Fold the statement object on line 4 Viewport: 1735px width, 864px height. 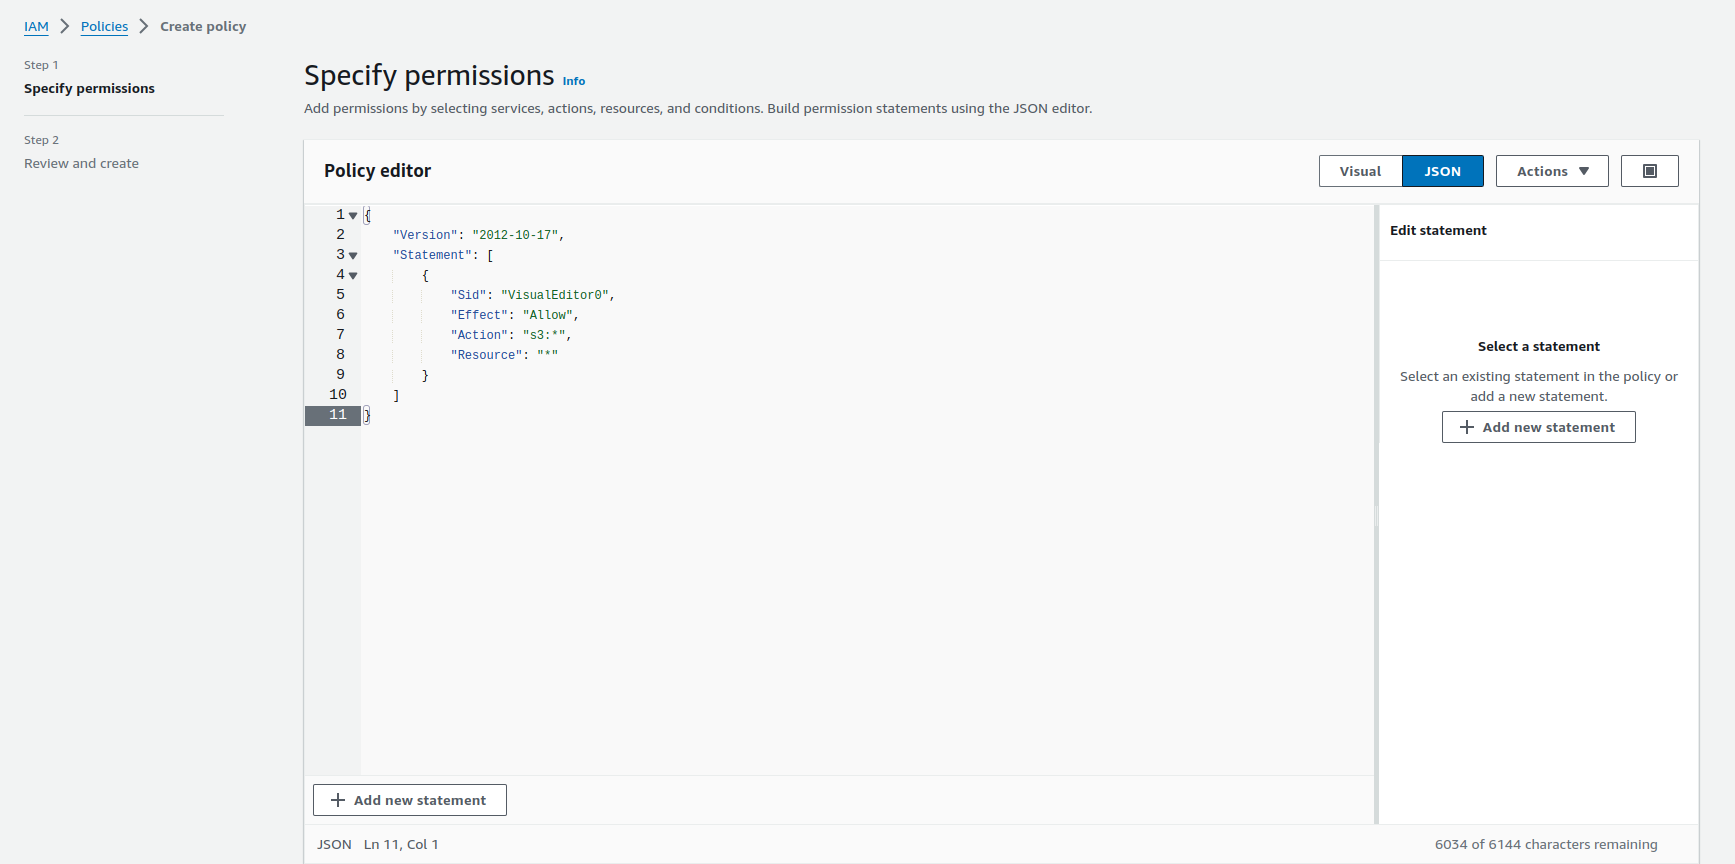[x=353, y=276]
